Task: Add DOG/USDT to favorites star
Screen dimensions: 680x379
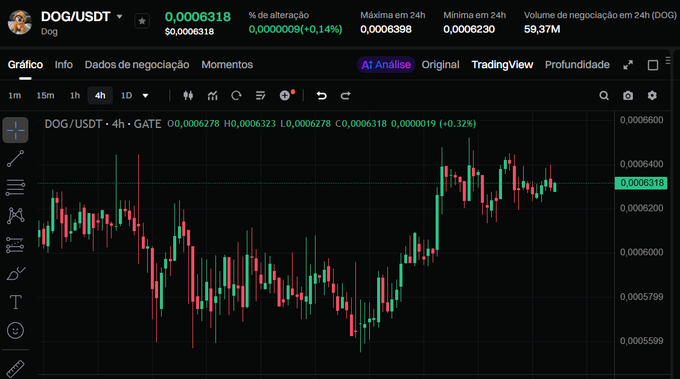Action: [x=142, y=21]
